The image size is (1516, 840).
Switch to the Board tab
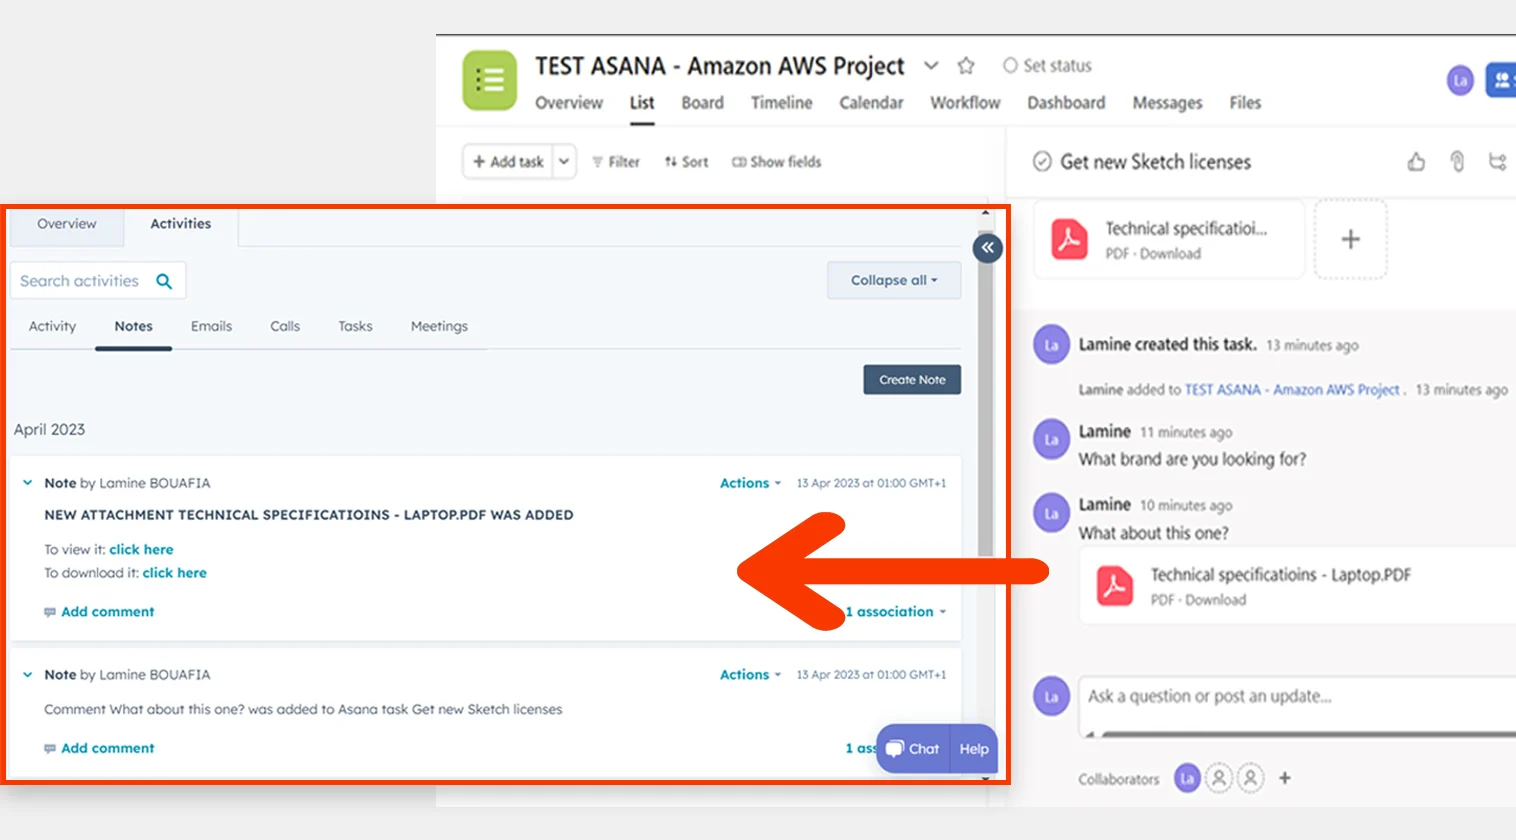702,102
